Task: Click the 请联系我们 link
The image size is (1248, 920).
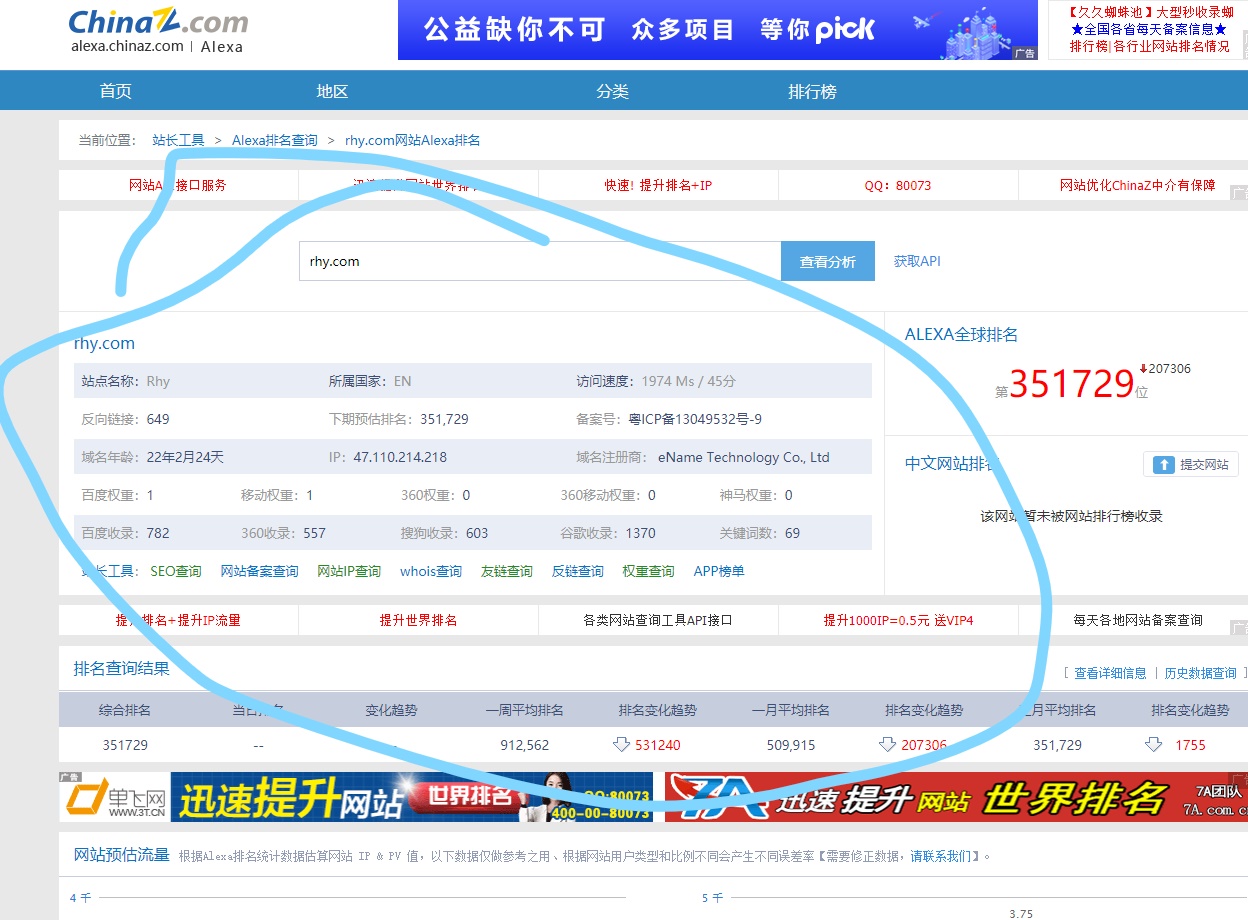Action: point(939,856)
